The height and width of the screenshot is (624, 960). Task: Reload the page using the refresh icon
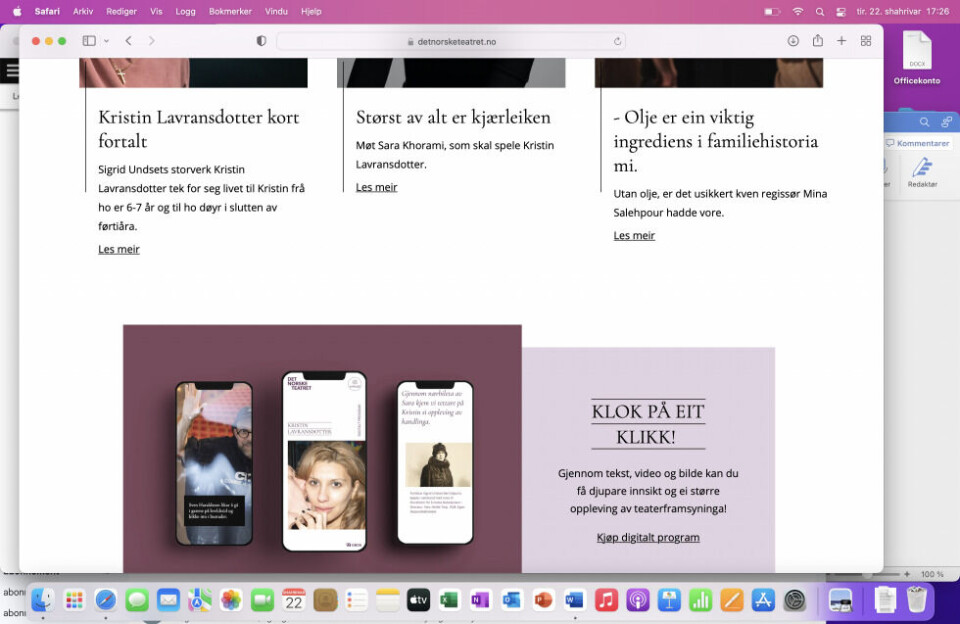click(x=618, y=41)
